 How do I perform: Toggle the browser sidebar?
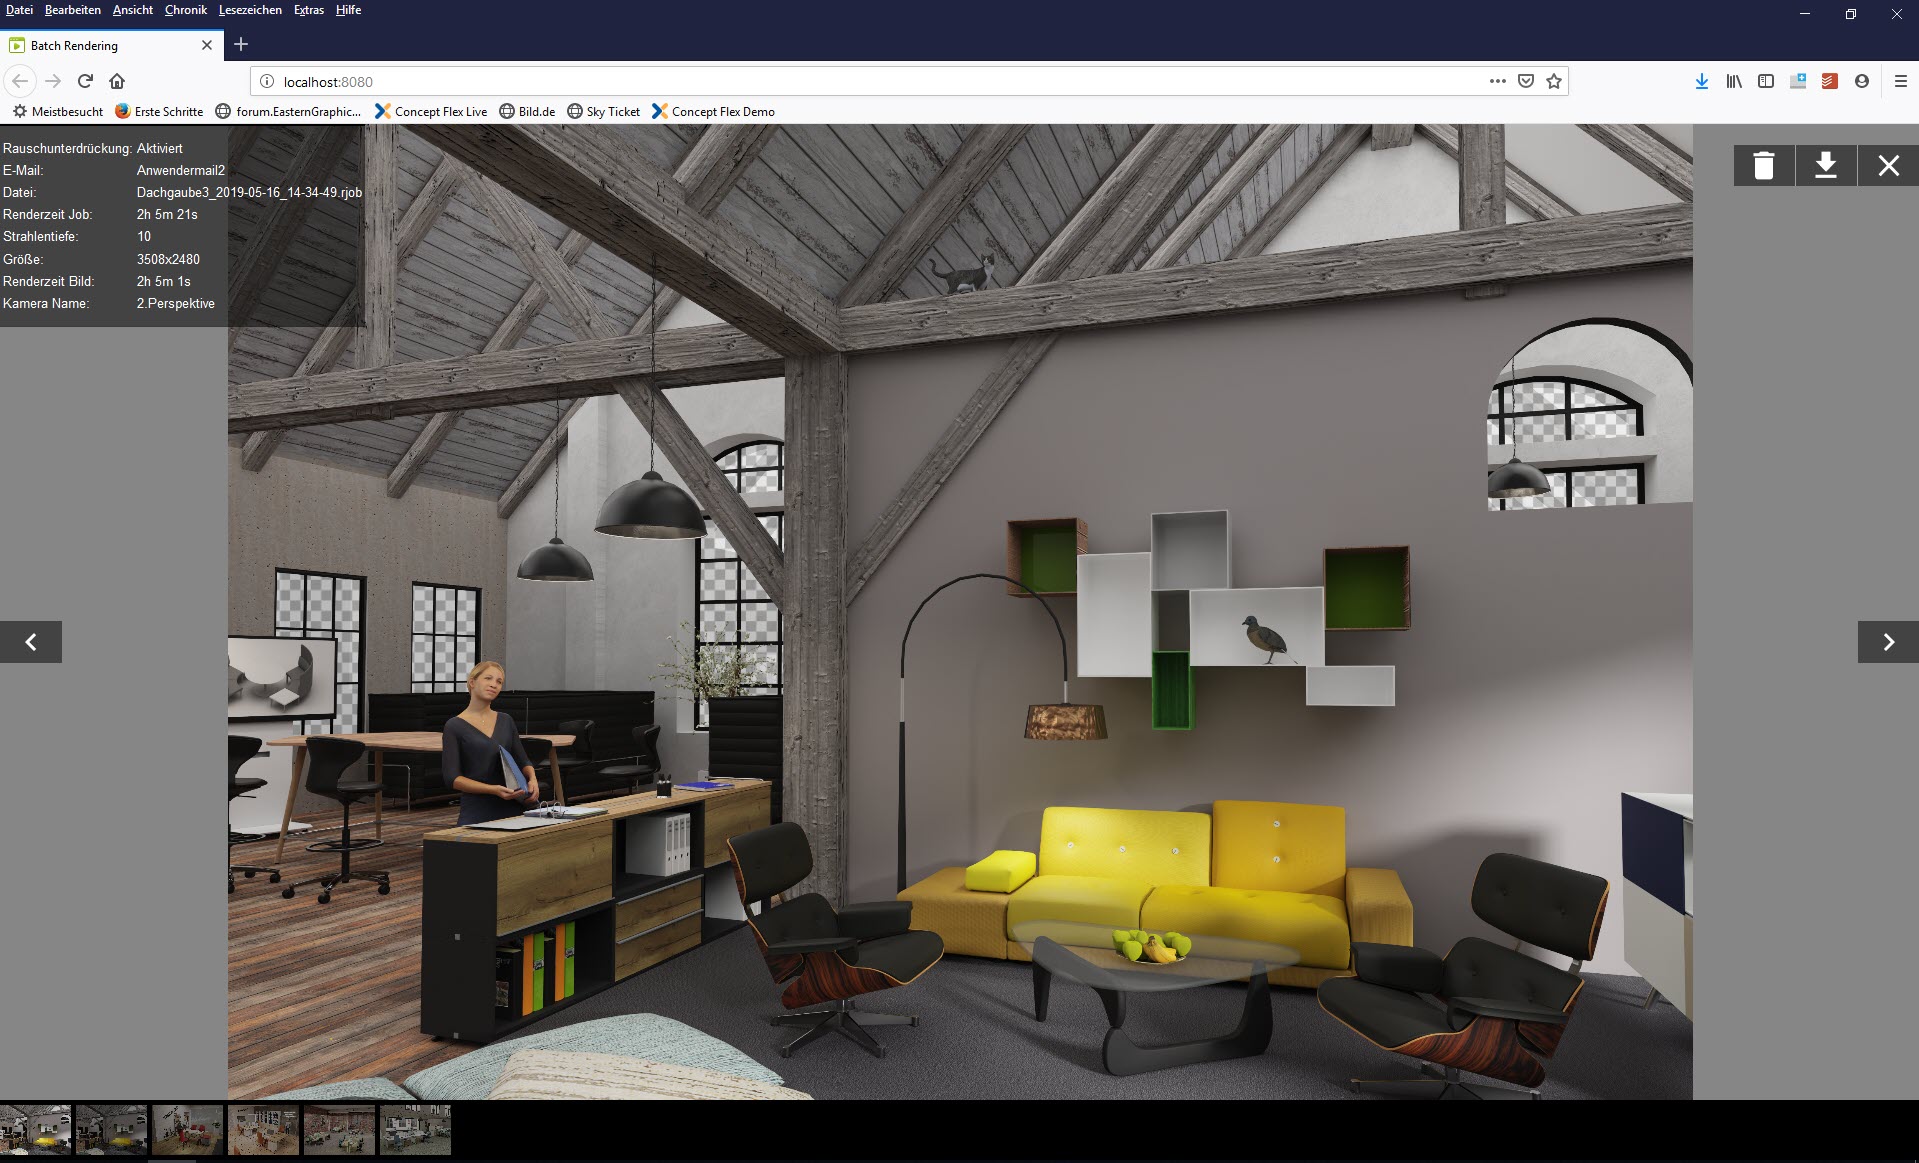[1766, 81]
